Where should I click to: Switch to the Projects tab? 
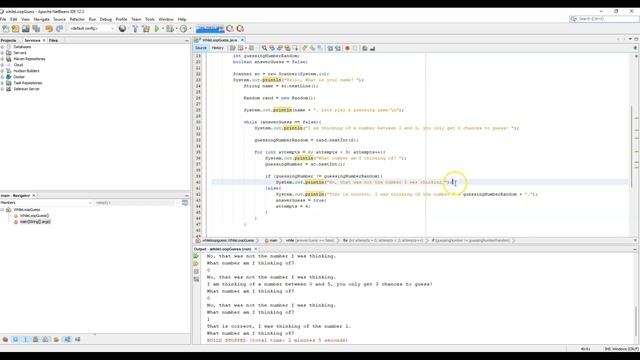click(9, 40)
